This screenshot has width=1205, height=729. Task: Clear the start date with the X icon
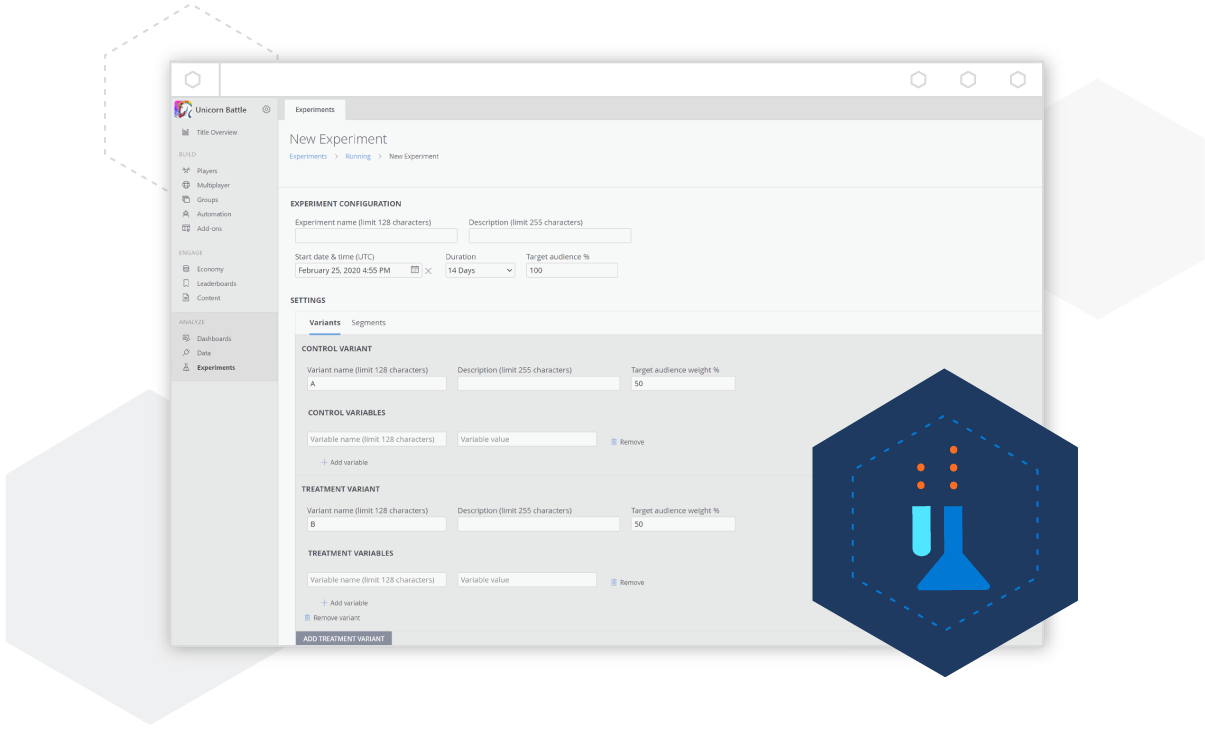(x=429, y=271)
